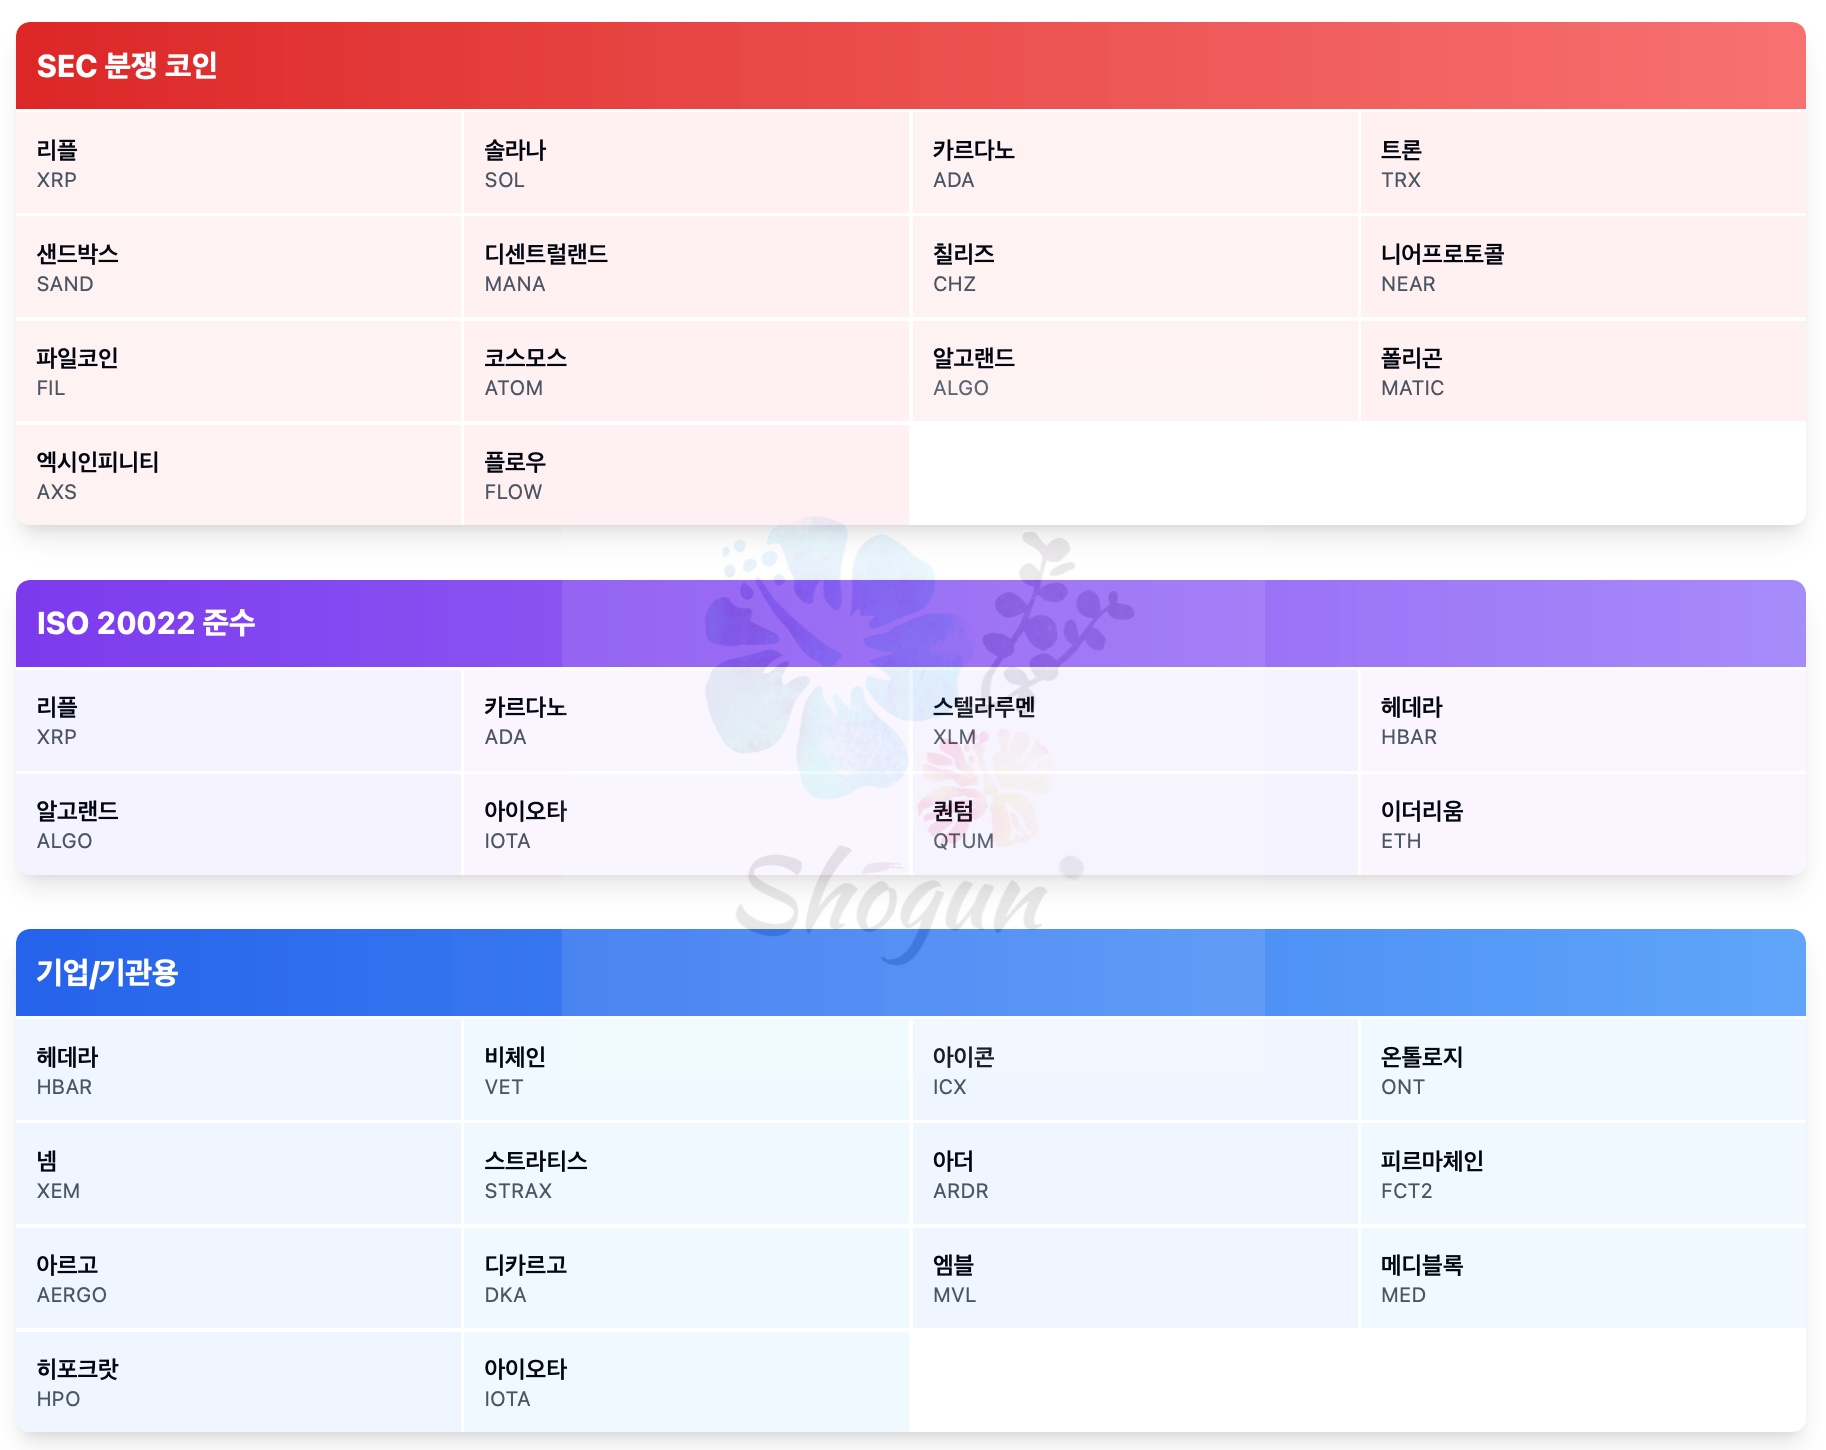Screen dimensions: 1826x1450
Task: Click the 피르마체인 FCT2 card
Action: click(x=1583, y=1174)
